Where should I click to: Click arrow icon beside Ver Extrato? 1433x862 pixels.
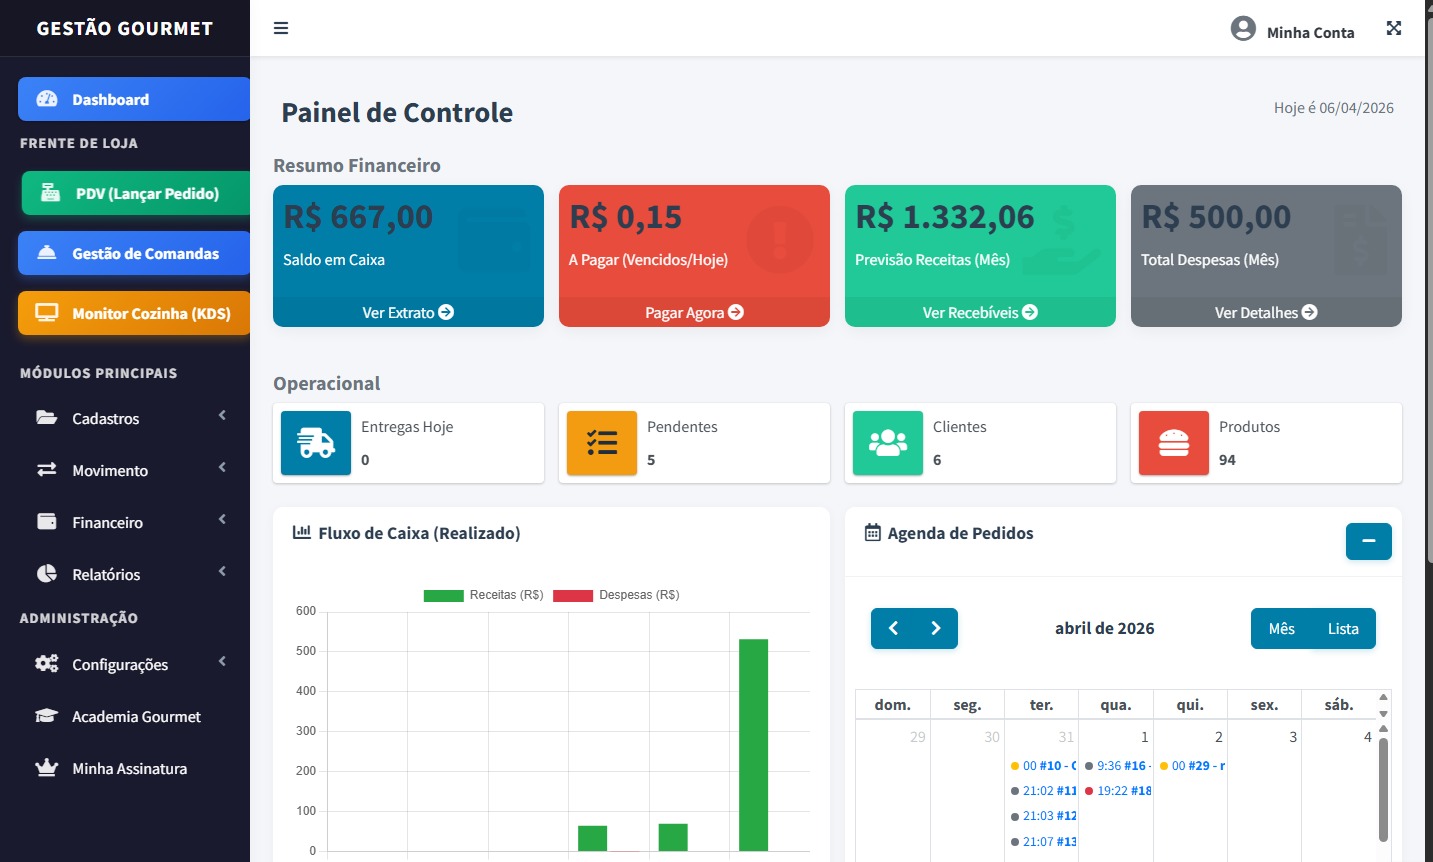[446, 312]
